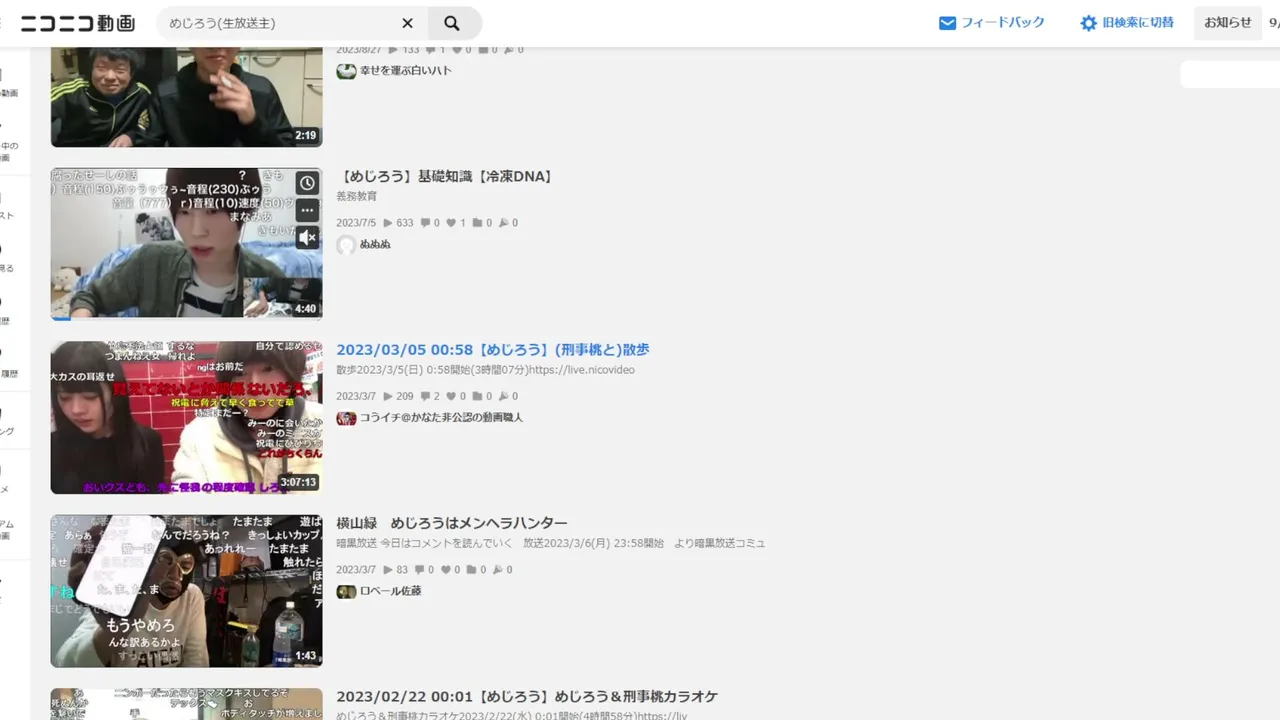This screenshot has height=720, width=1280.
Task: Click the gear icon for old search
Action: tap(1088, 23)
